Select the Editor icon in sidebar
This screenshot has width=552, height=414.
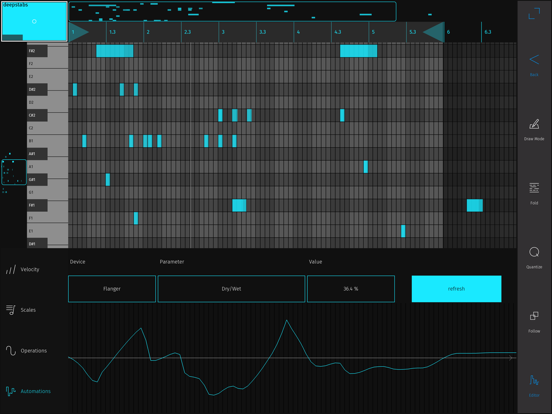pos(534,380)
